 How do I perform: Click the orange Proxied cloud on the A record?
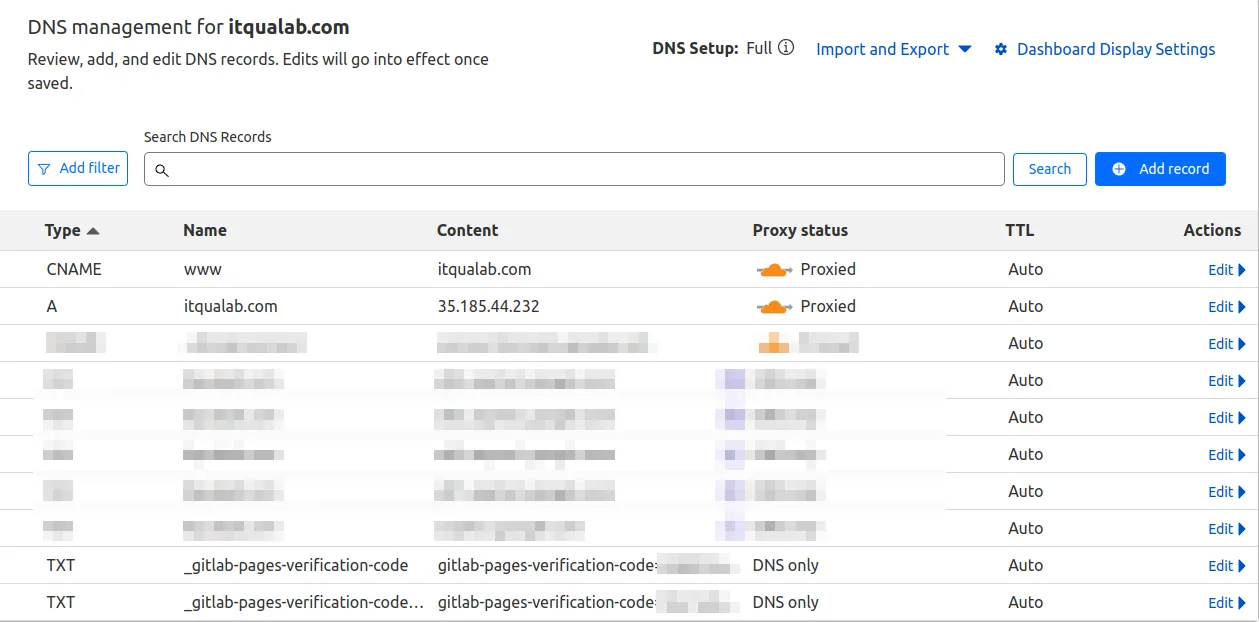coord(772,306)
